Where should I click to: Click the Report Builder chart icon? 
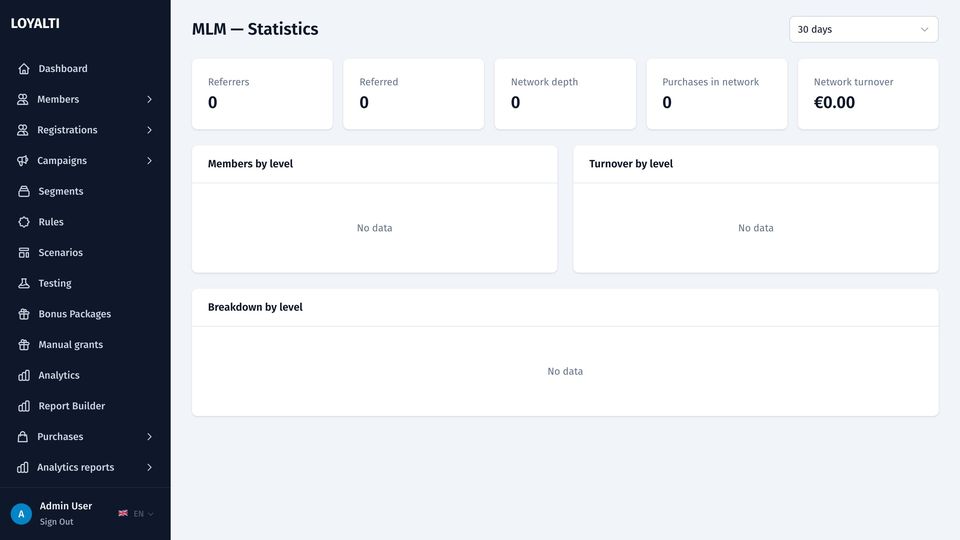[x=24, y=406]
